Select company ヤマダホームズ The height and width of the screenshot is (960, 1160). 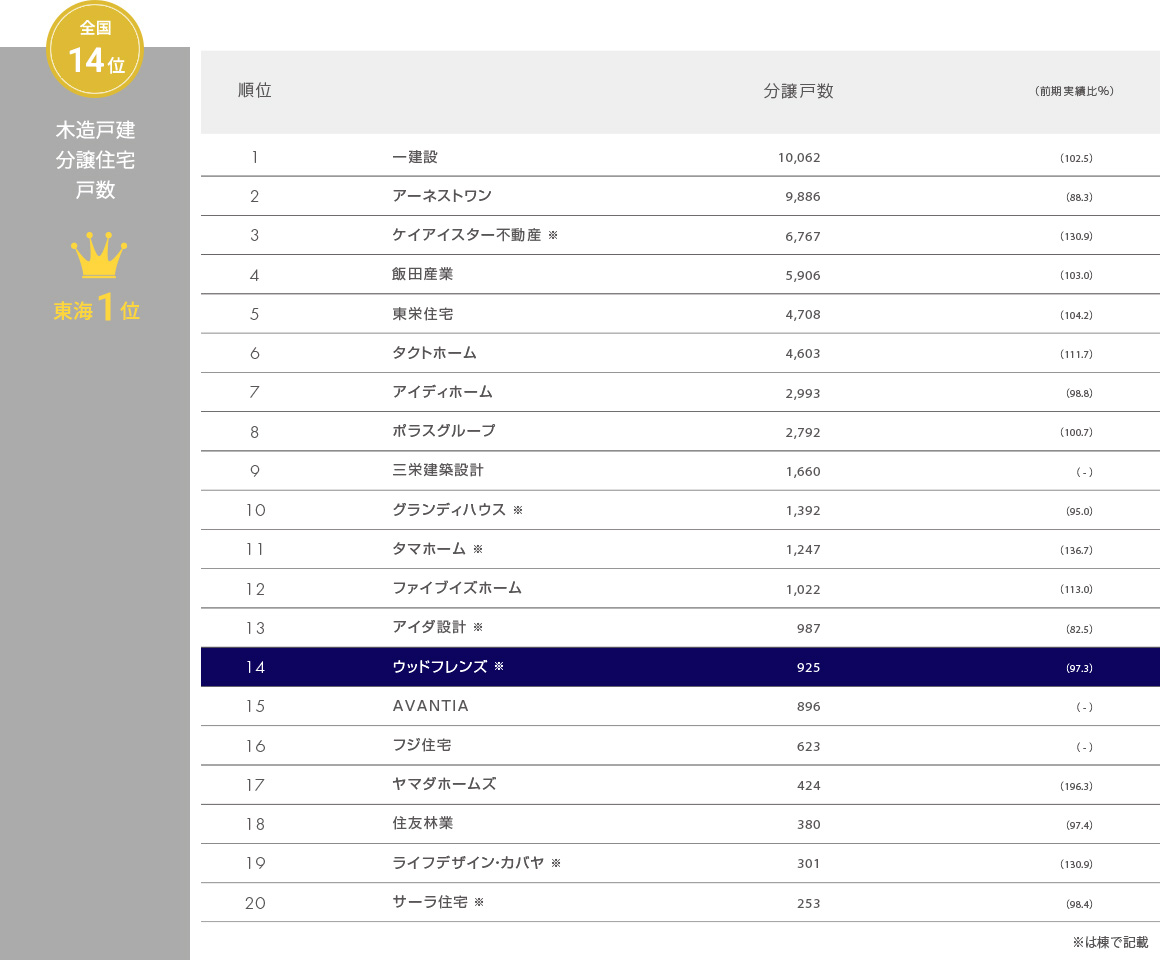coord(444,784)
